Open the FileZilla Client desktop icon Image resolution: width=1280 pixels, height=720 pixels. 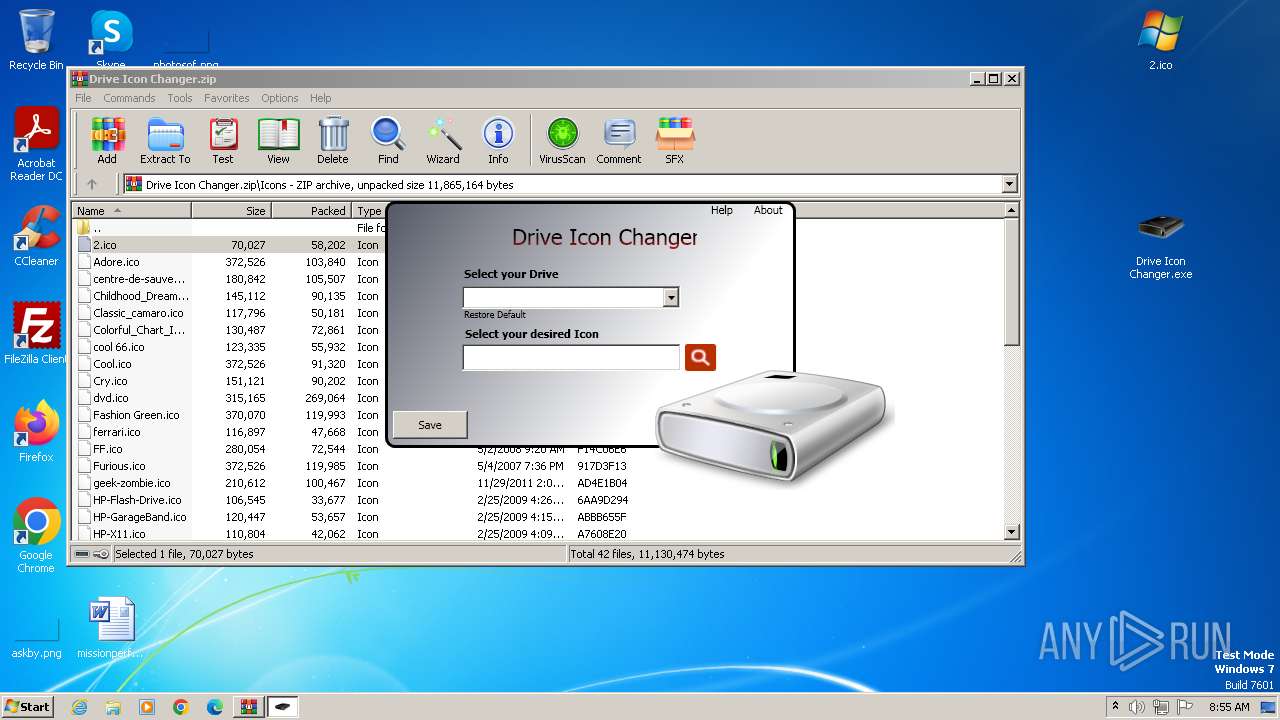pyautogui.click(x=36, y=334)
